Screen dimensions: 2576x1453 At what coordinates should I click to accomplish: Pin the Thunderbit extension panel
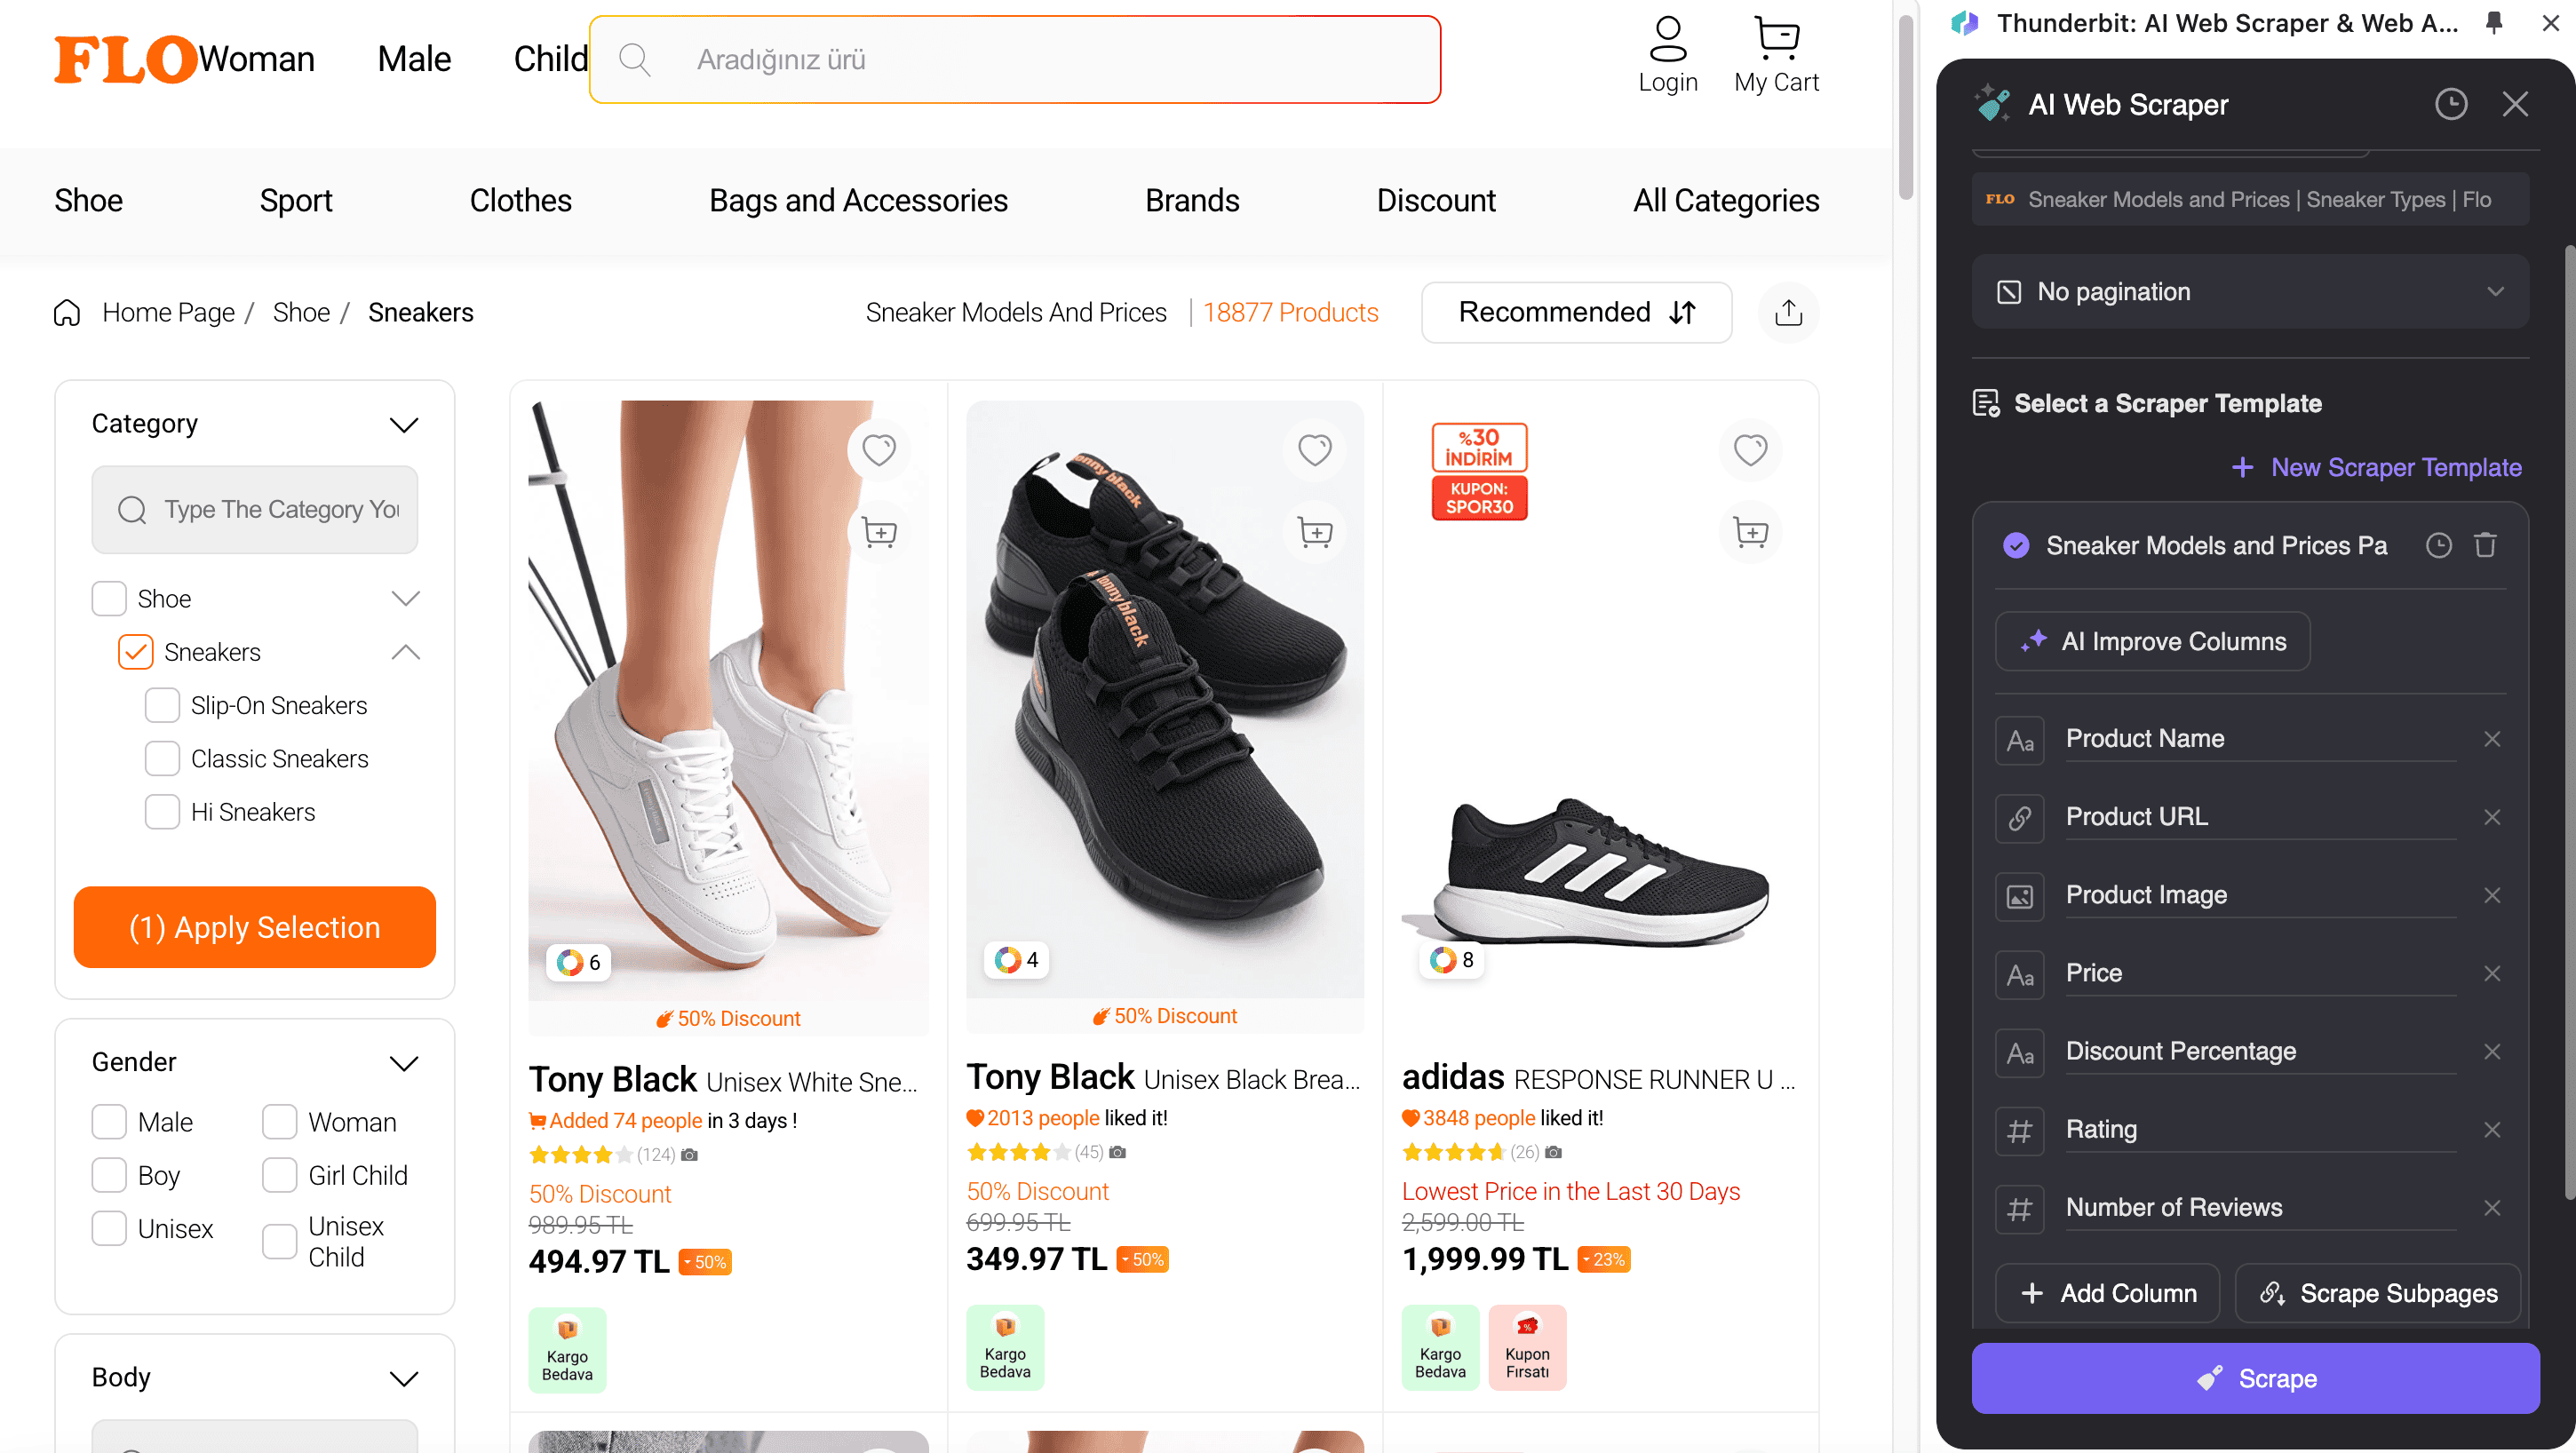(2494, 23)
